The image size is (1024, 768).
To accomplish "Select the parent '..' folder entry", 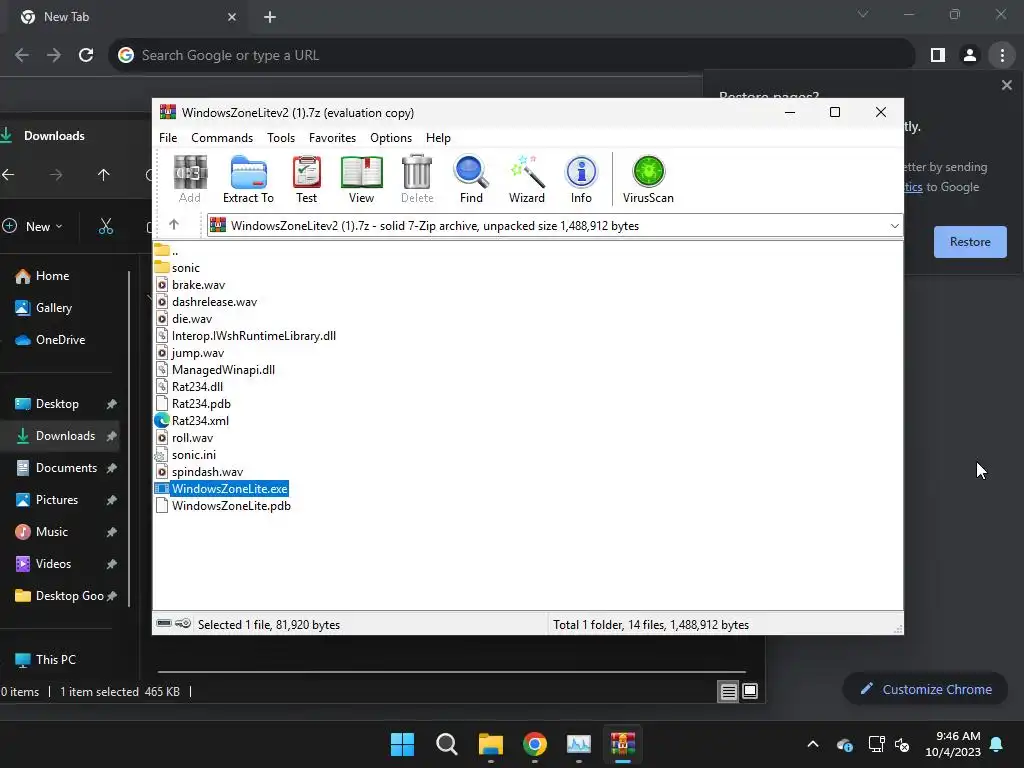I will click(x=174, y=251).
